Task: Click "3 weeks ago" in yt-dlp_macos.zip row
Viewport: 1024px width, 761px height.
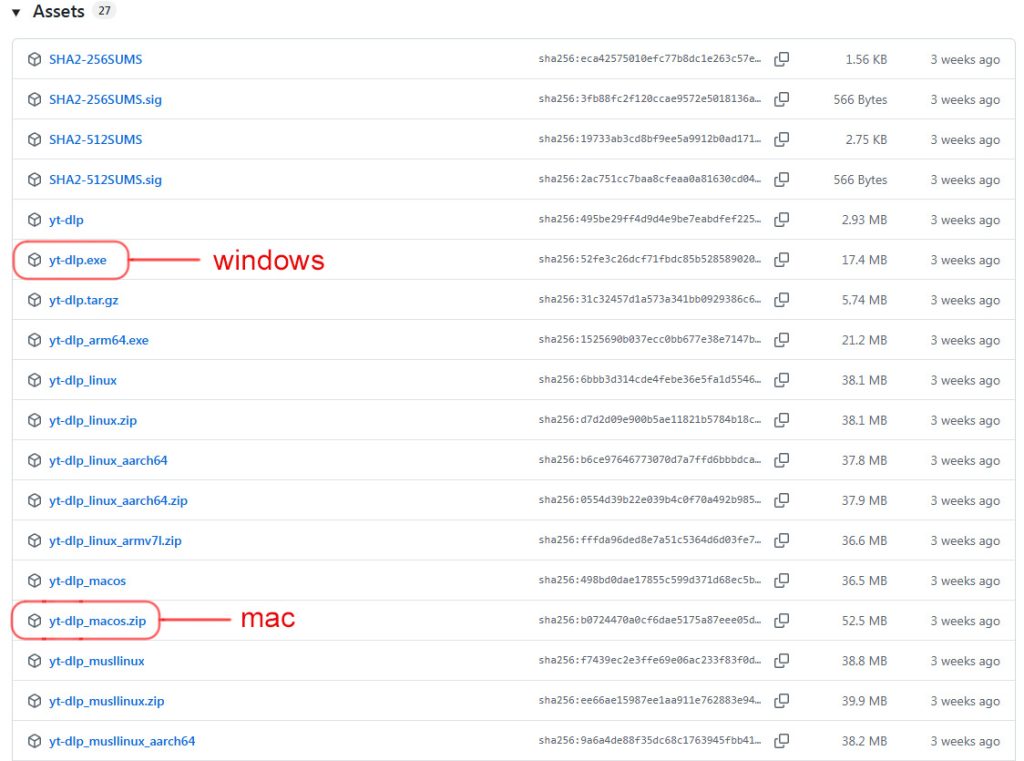Action: point(965,621)
